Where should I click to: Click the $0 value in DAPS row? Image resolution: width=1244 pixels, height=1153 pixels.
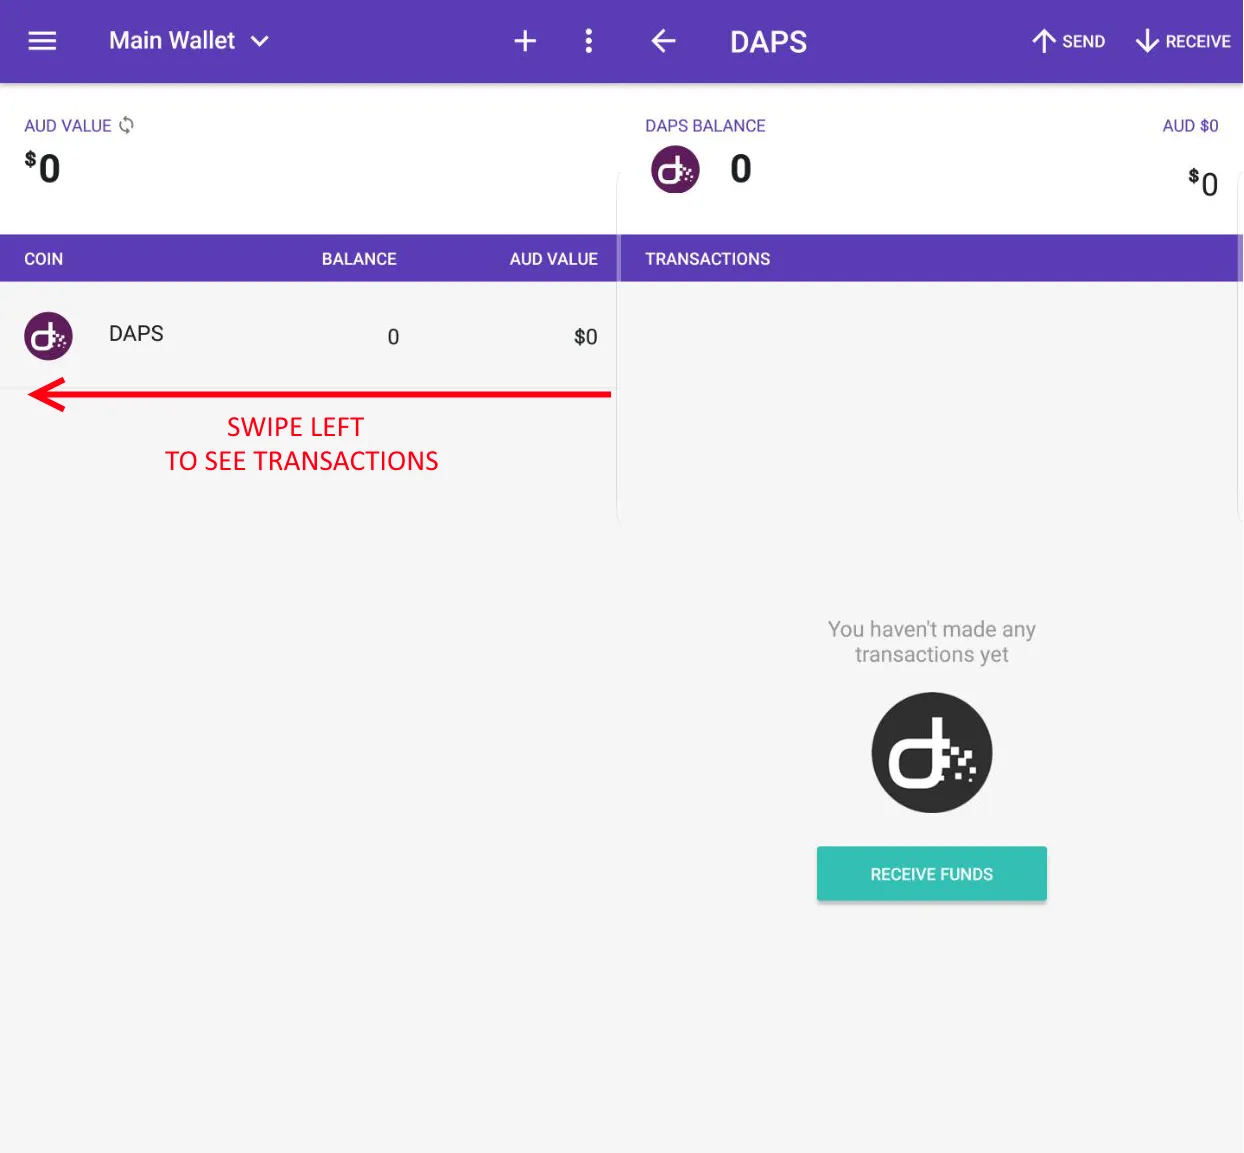pyautogui.click(x=586, y=337)
